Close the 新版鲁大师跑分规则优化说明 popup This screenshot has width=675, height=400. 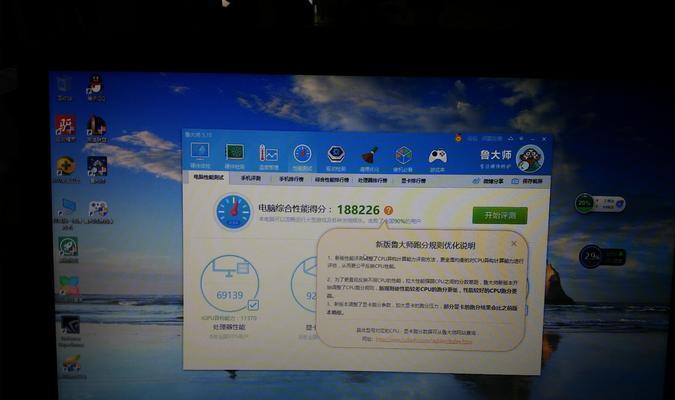pyautogui.click(x=514, y=243)
